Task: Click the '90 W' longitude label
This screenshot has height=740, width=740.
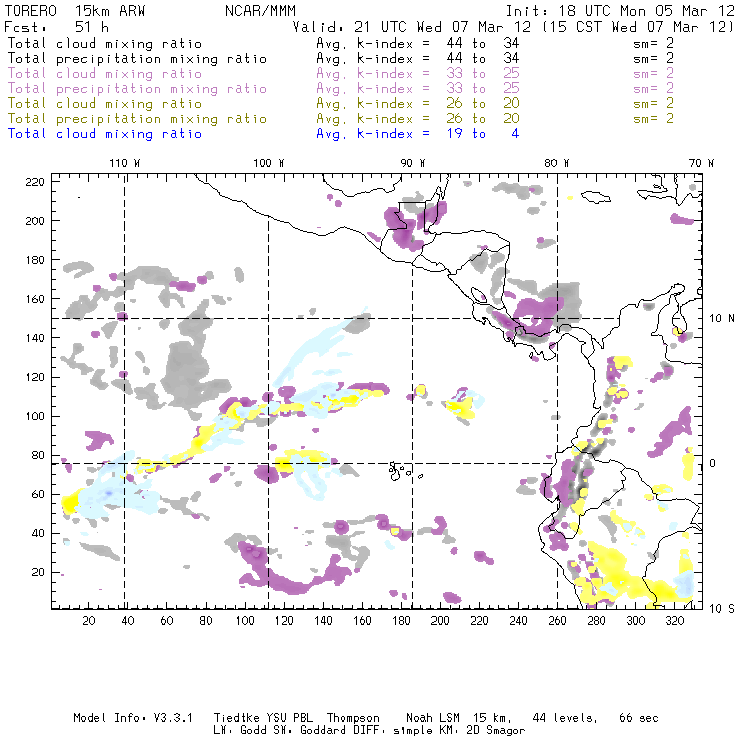Action: coord(413,163)
